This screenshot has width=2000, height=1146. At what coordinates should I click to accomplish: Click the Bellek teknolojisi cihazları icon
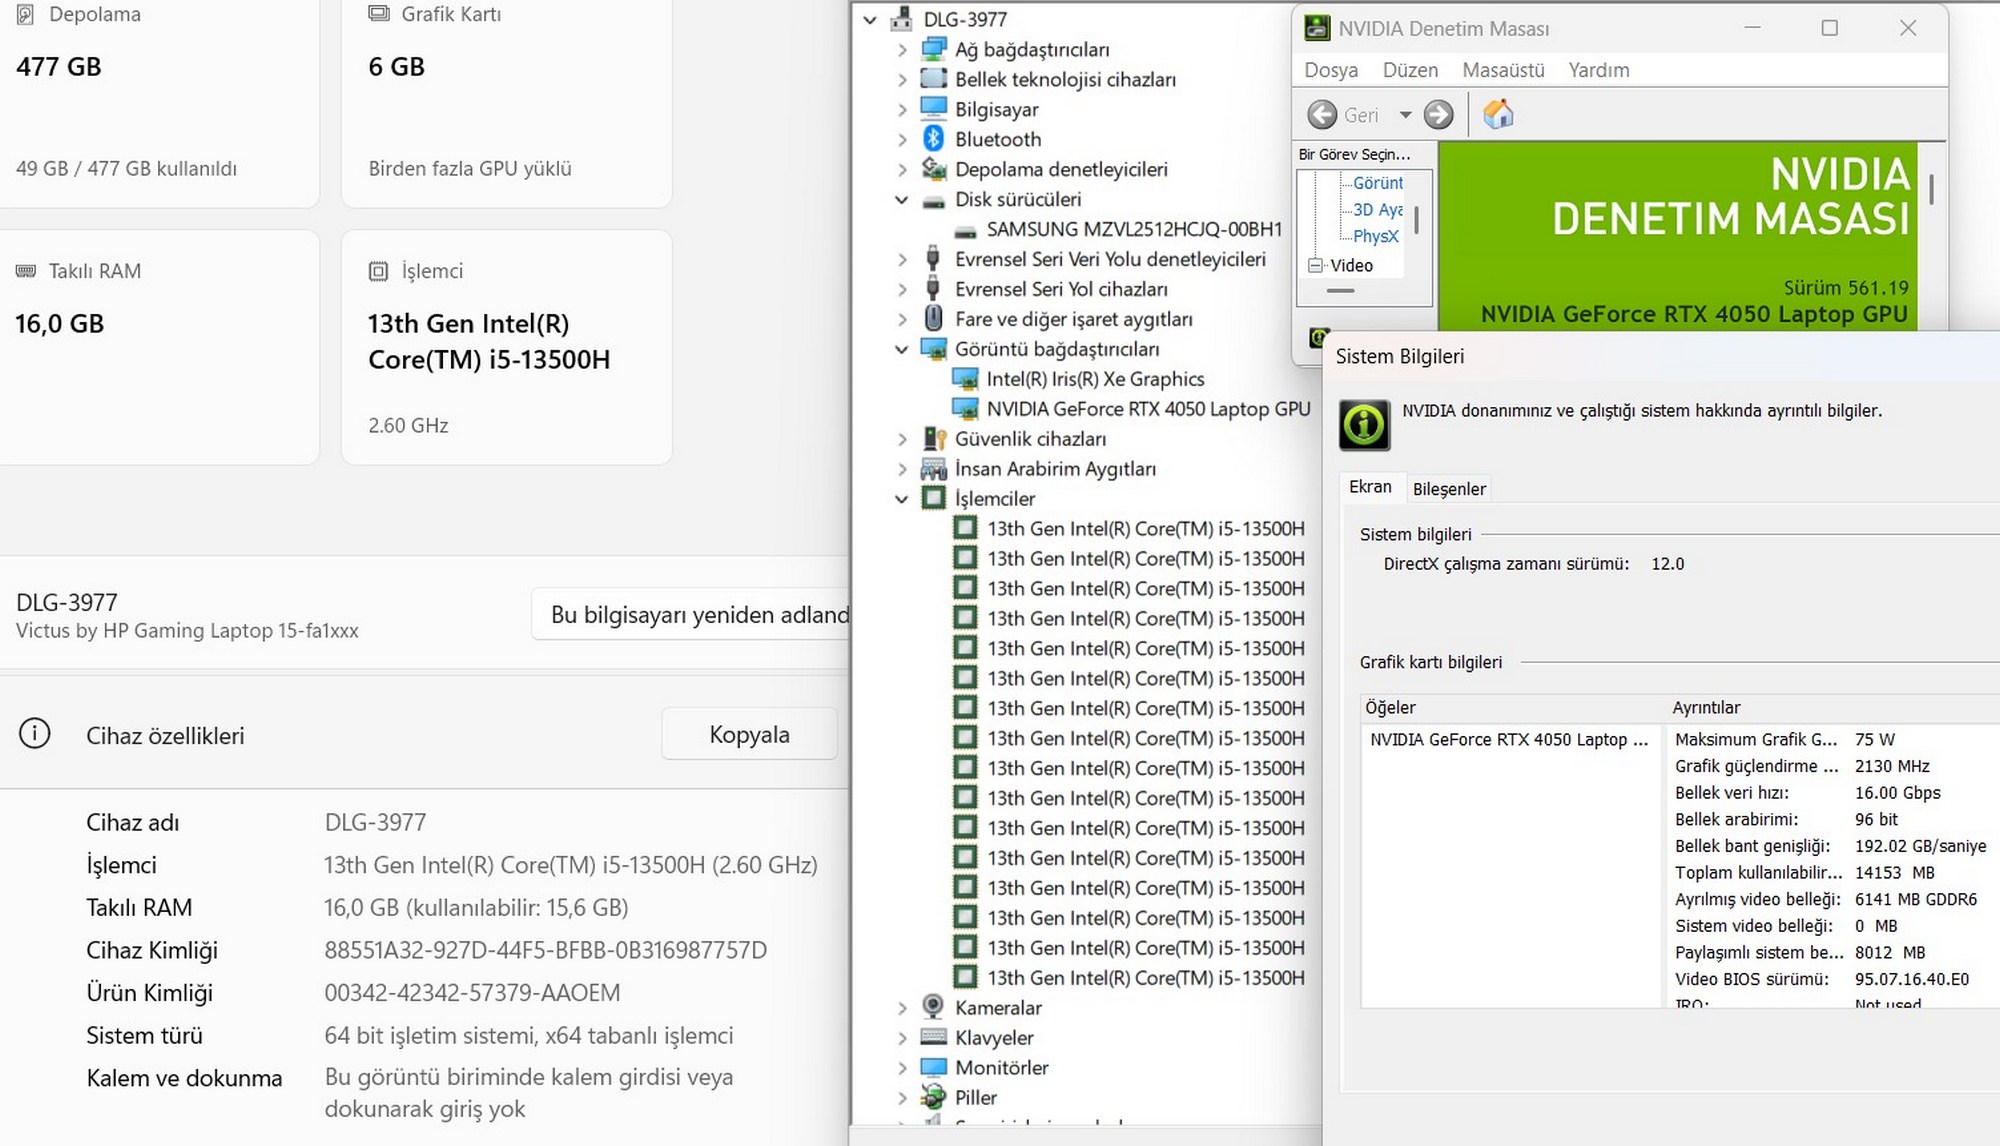[933, 78]
